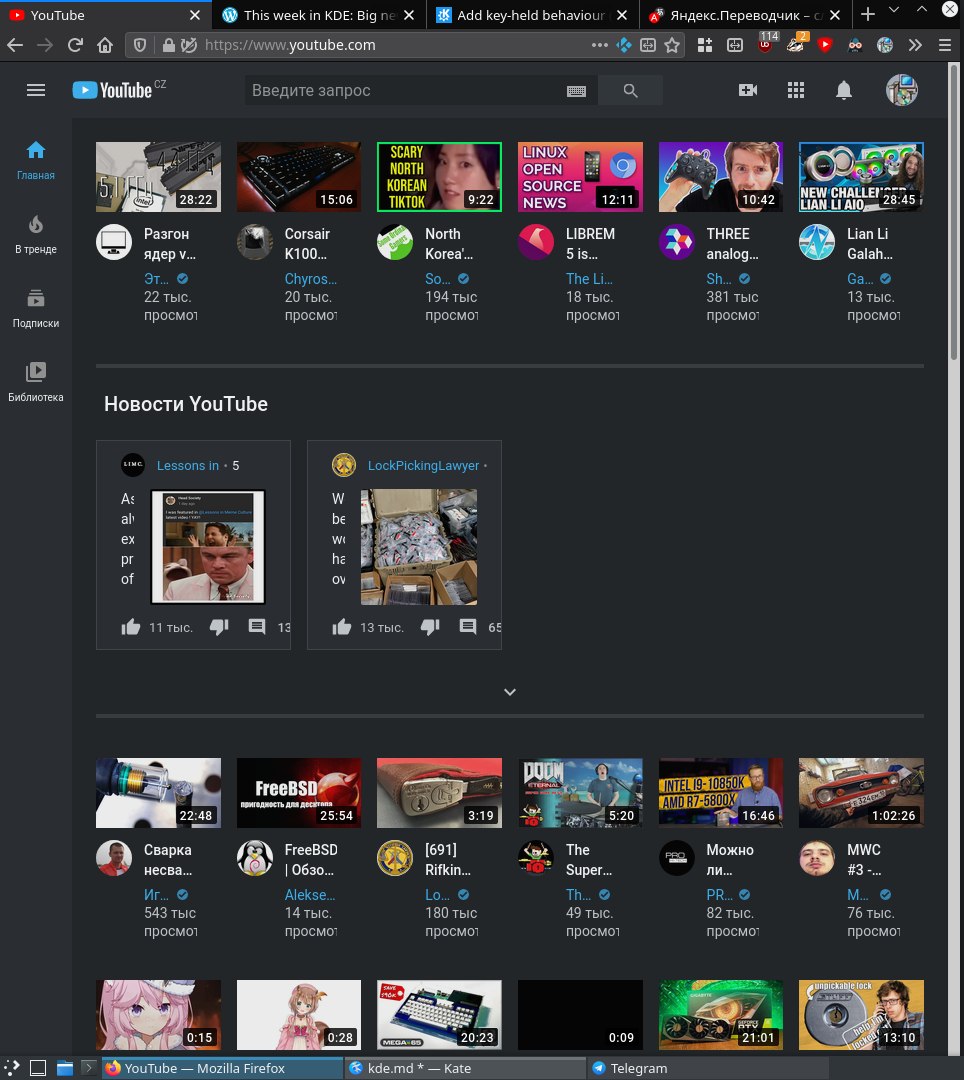Viewport: 964px width, 1080px height.
Task: Open the YouTube apps grid
Action: [796, 90]
